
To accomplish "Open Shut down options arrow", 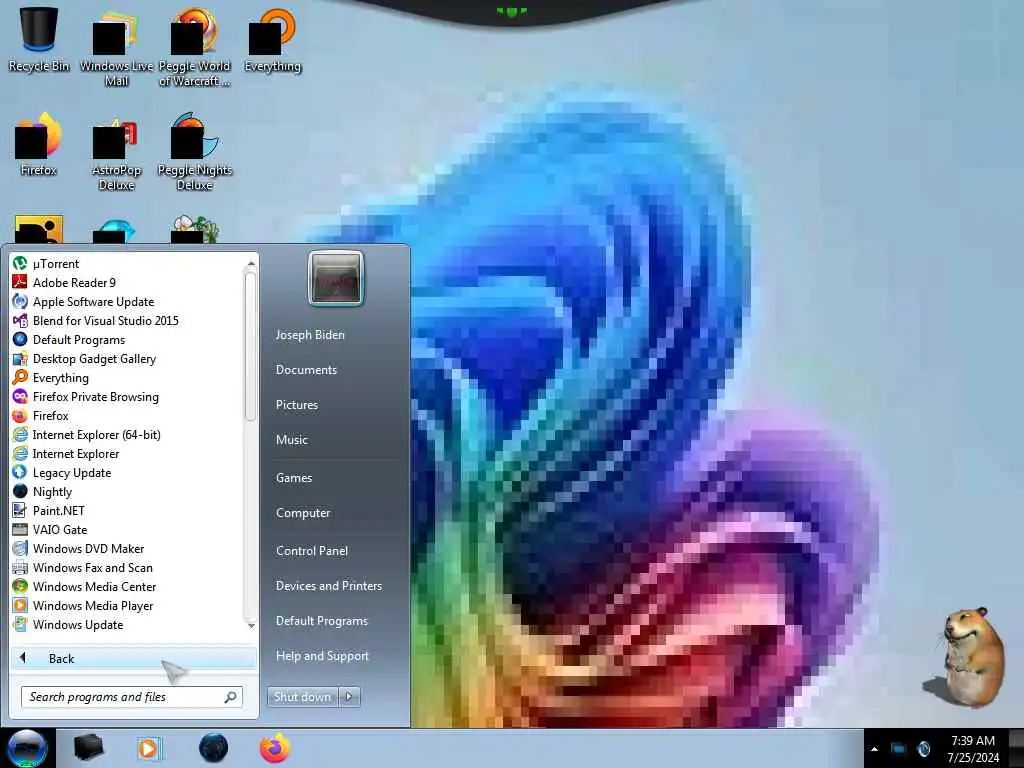I will (x=349, y=697).
